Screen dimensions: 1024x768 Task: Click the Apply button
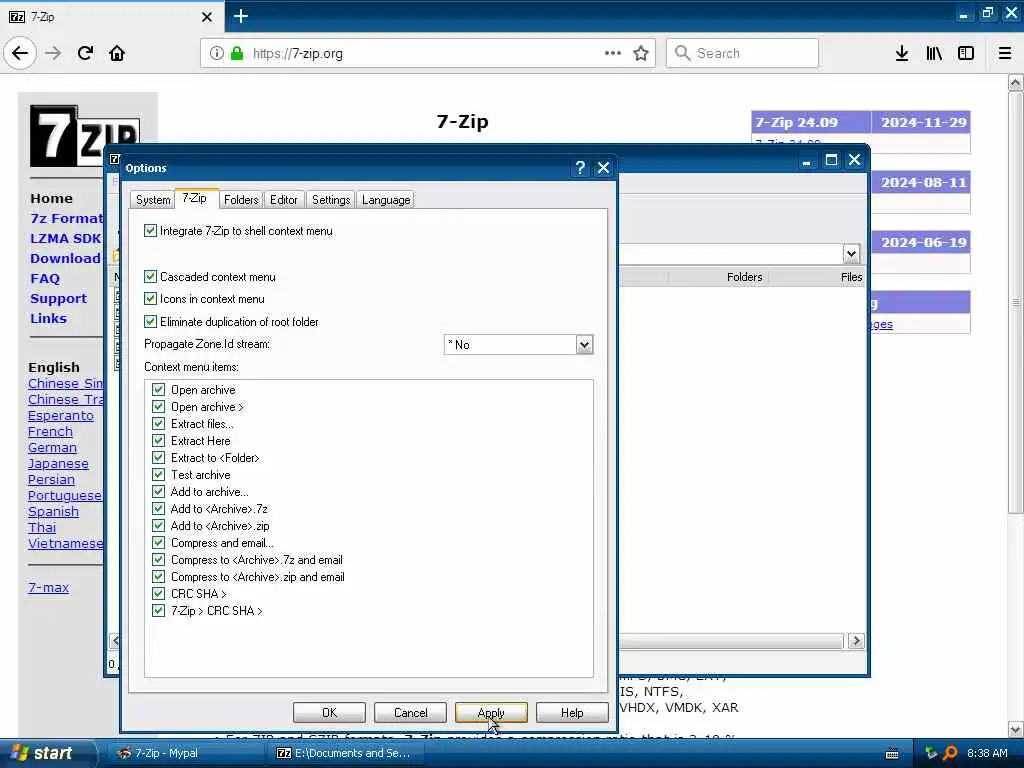[491, 712]
